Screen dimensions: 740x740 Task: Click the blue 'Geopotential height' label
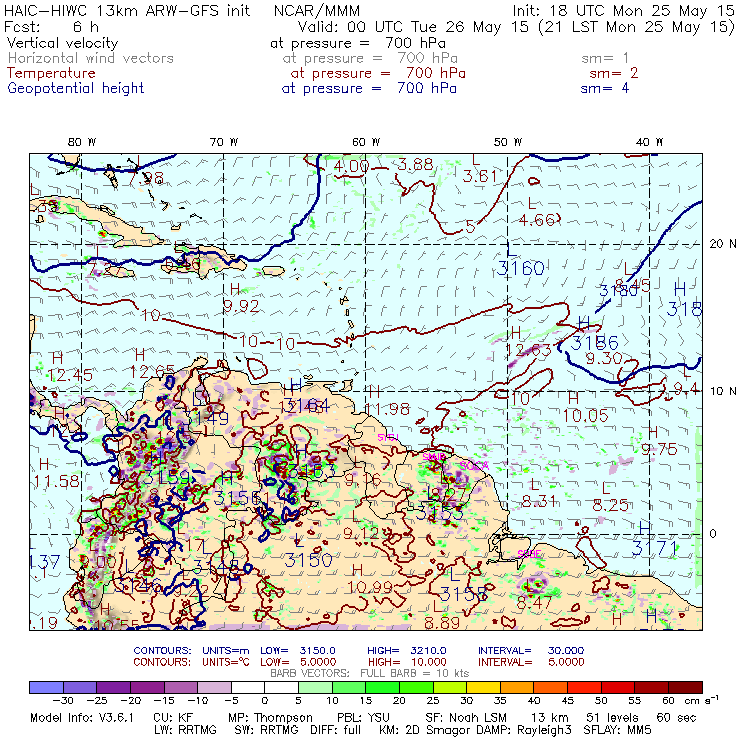pyautogui.click(x=76, y=88)
